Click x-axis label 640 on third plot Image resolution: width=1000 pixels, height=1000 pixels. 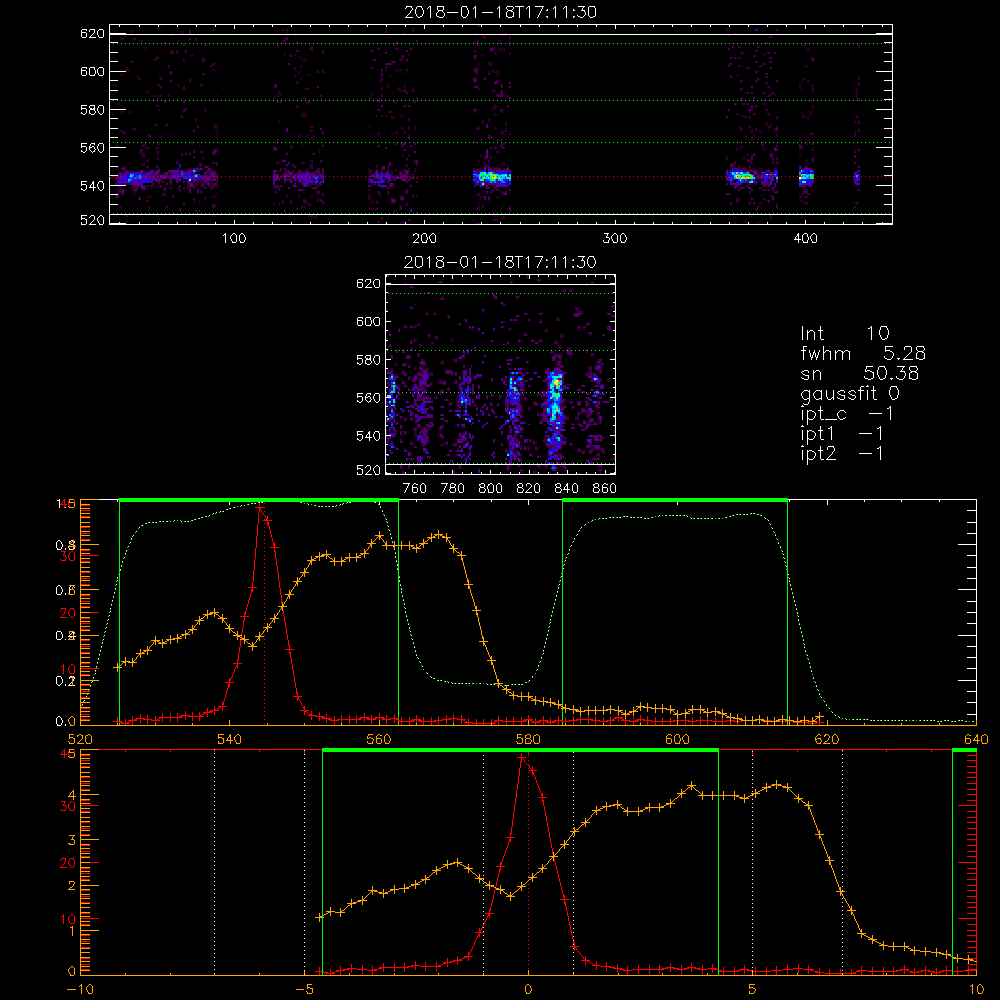tap(976, 740)
